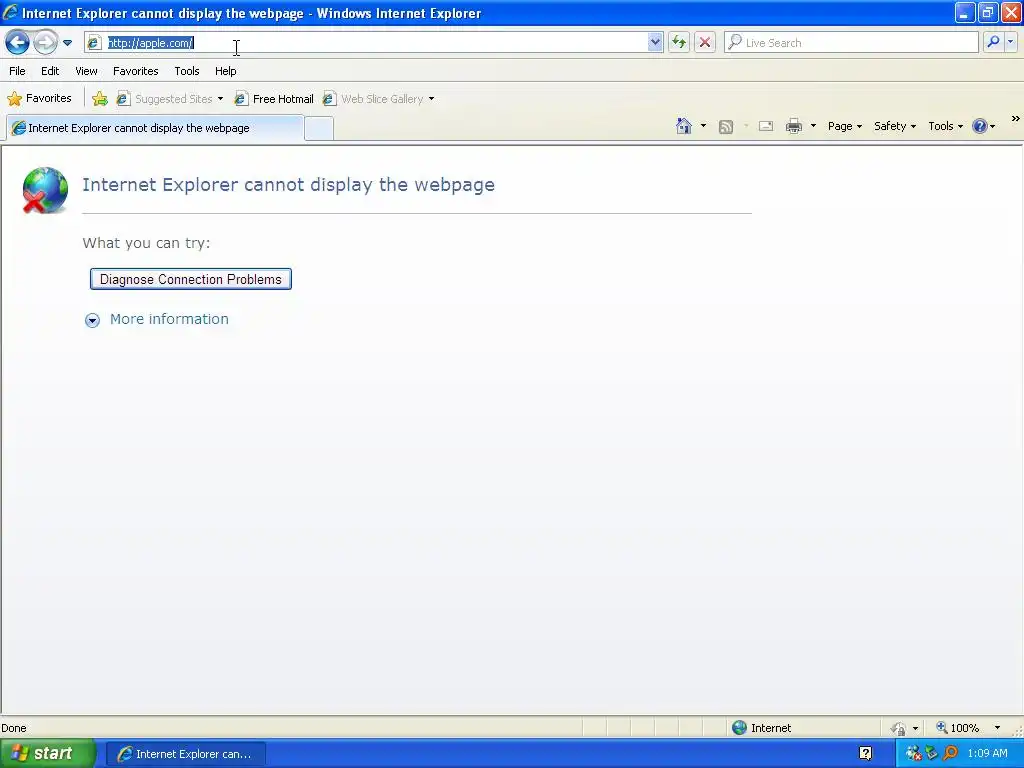
Task: Open Free Hotmail favorite
Action: (274, 99)
